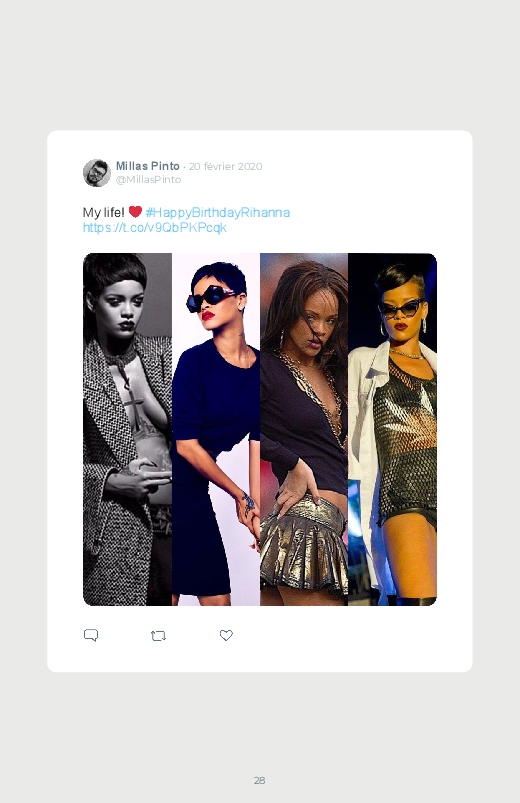Click the page number 28
Viewport: 520px width, 803px height.
[x=260, y=780]
